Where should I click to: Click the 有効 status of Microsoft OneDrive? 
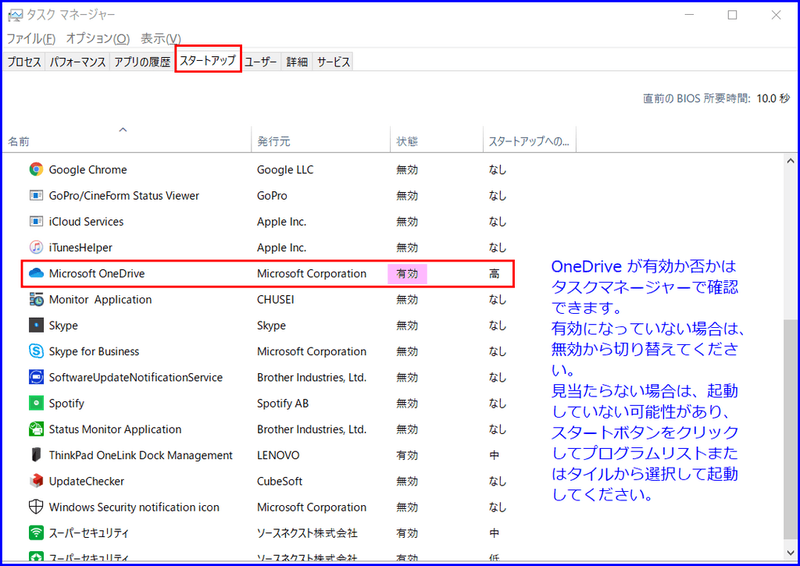(407, 274)
